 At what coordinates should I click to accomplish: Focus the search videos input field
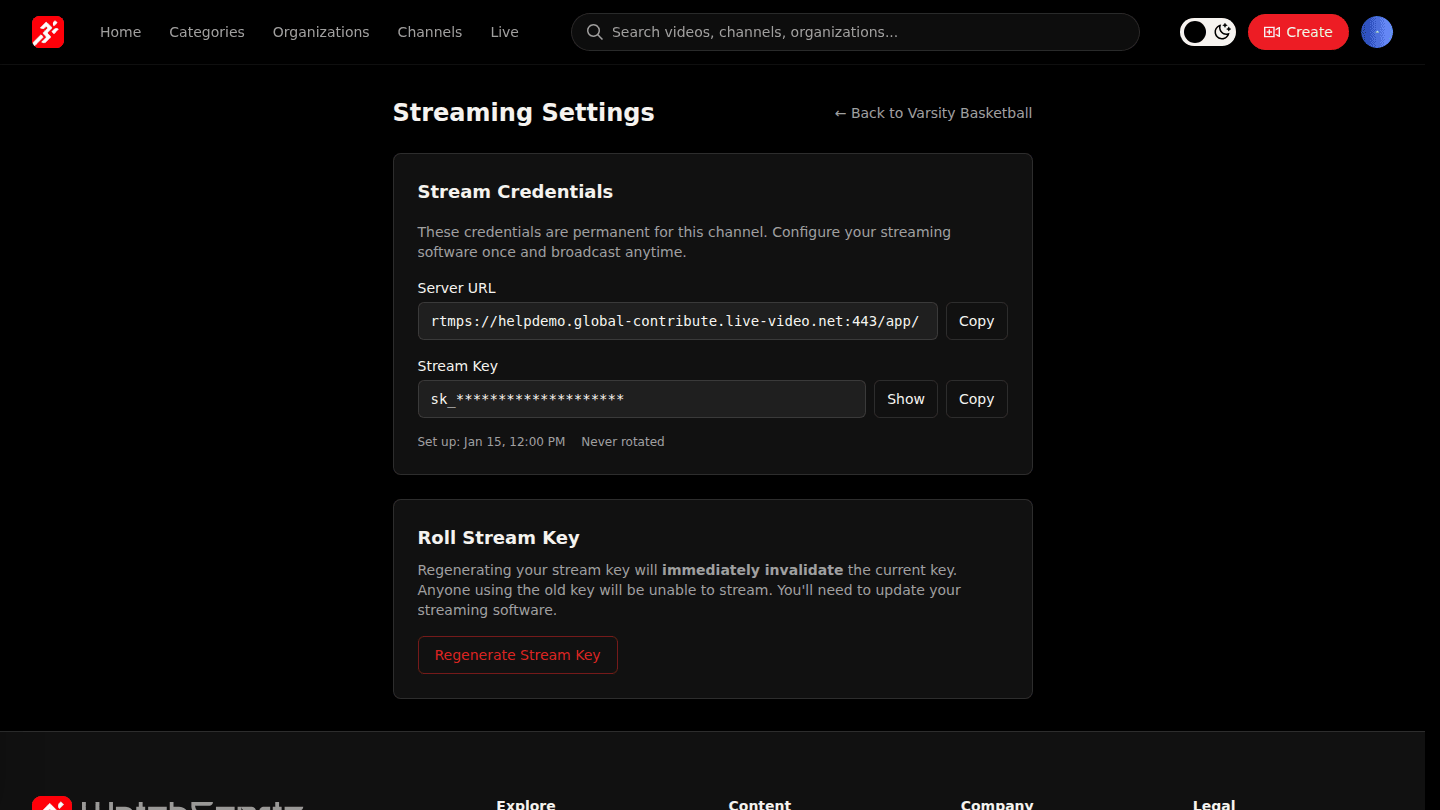[855, 32]
